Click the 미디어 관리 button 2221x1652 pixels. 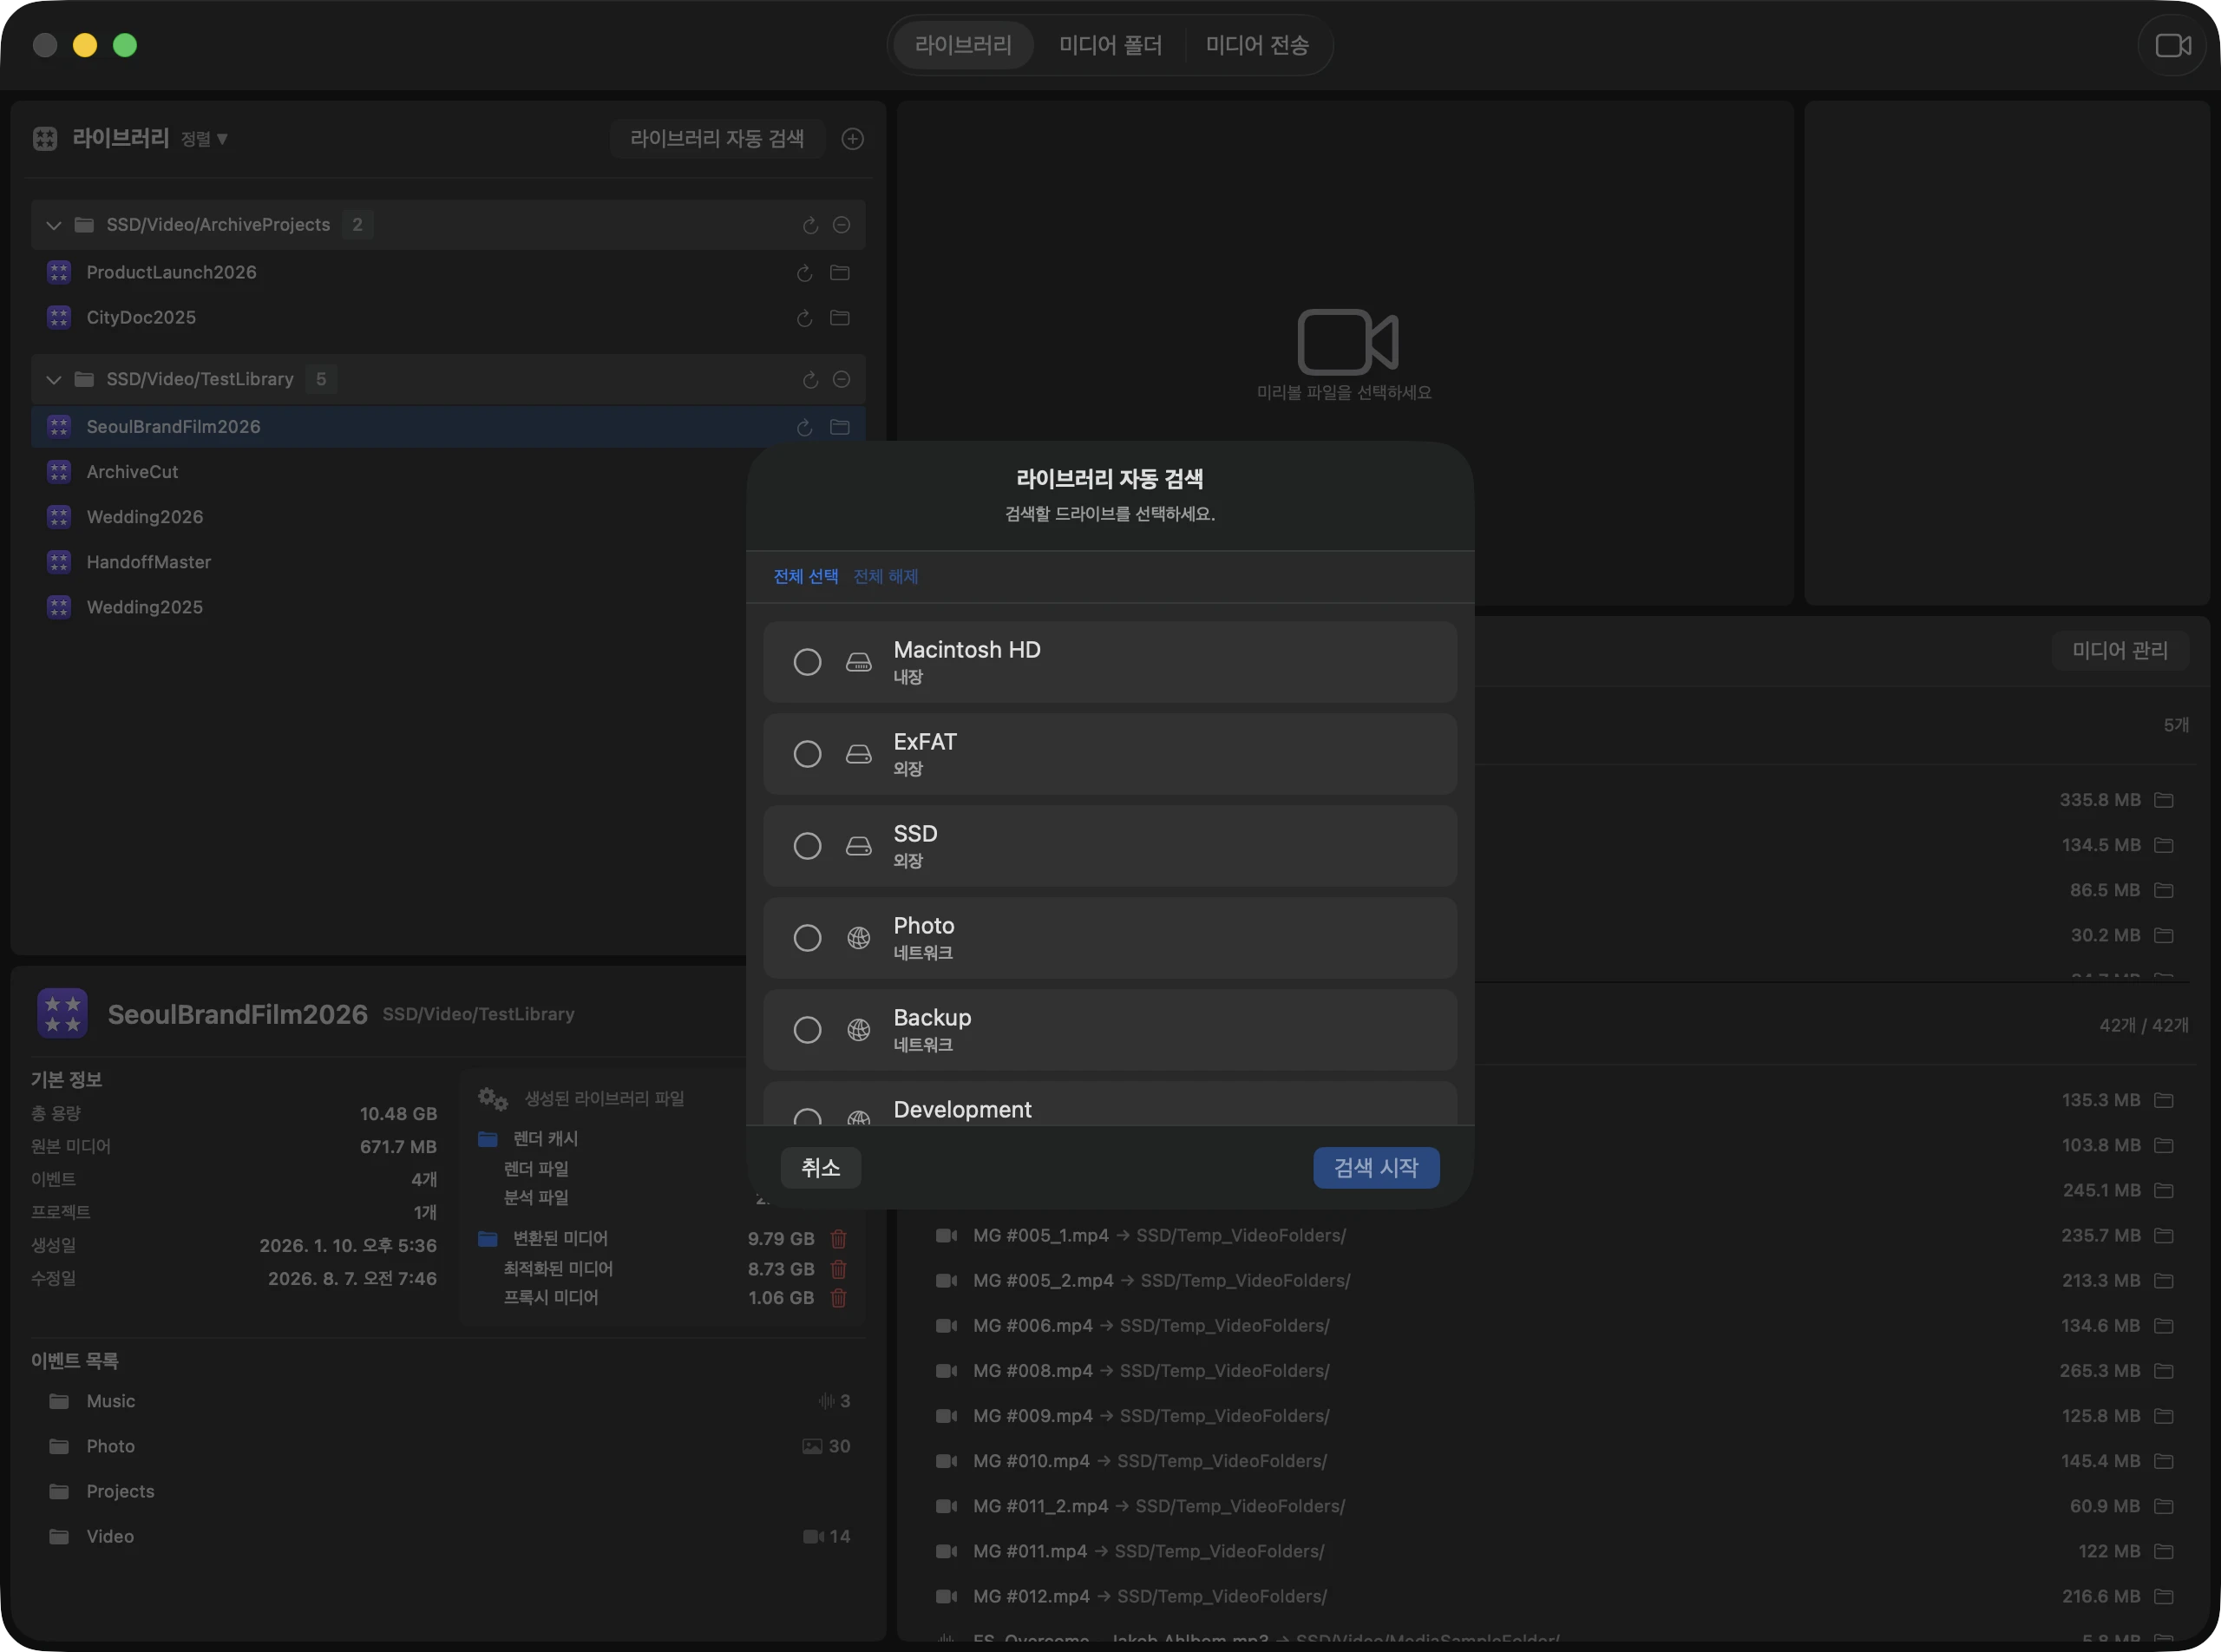click(x=2120, y=651)
